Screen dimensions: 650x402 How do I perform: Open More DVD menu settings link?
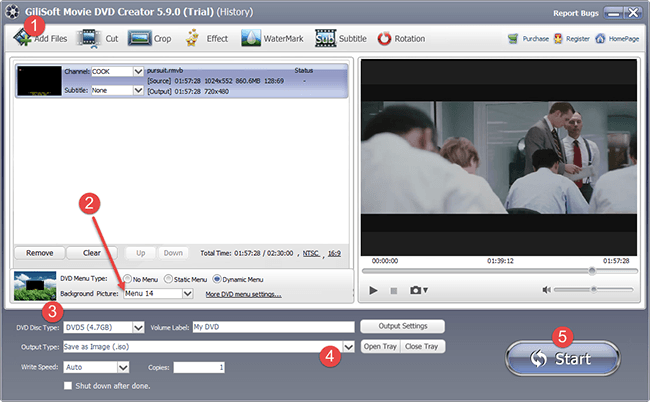pos(243,294)
